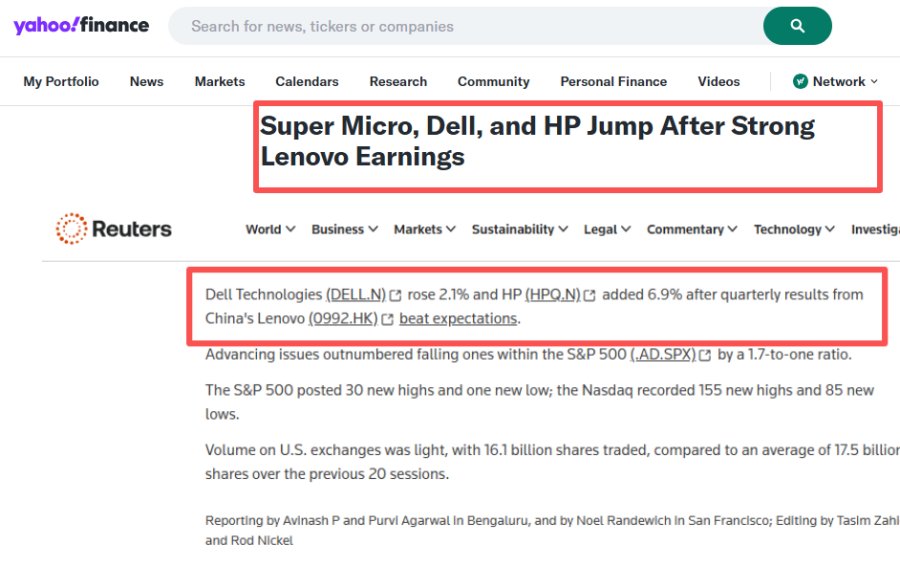Focus the news and tickers search field
900x566 pixels.
(465, 26)
